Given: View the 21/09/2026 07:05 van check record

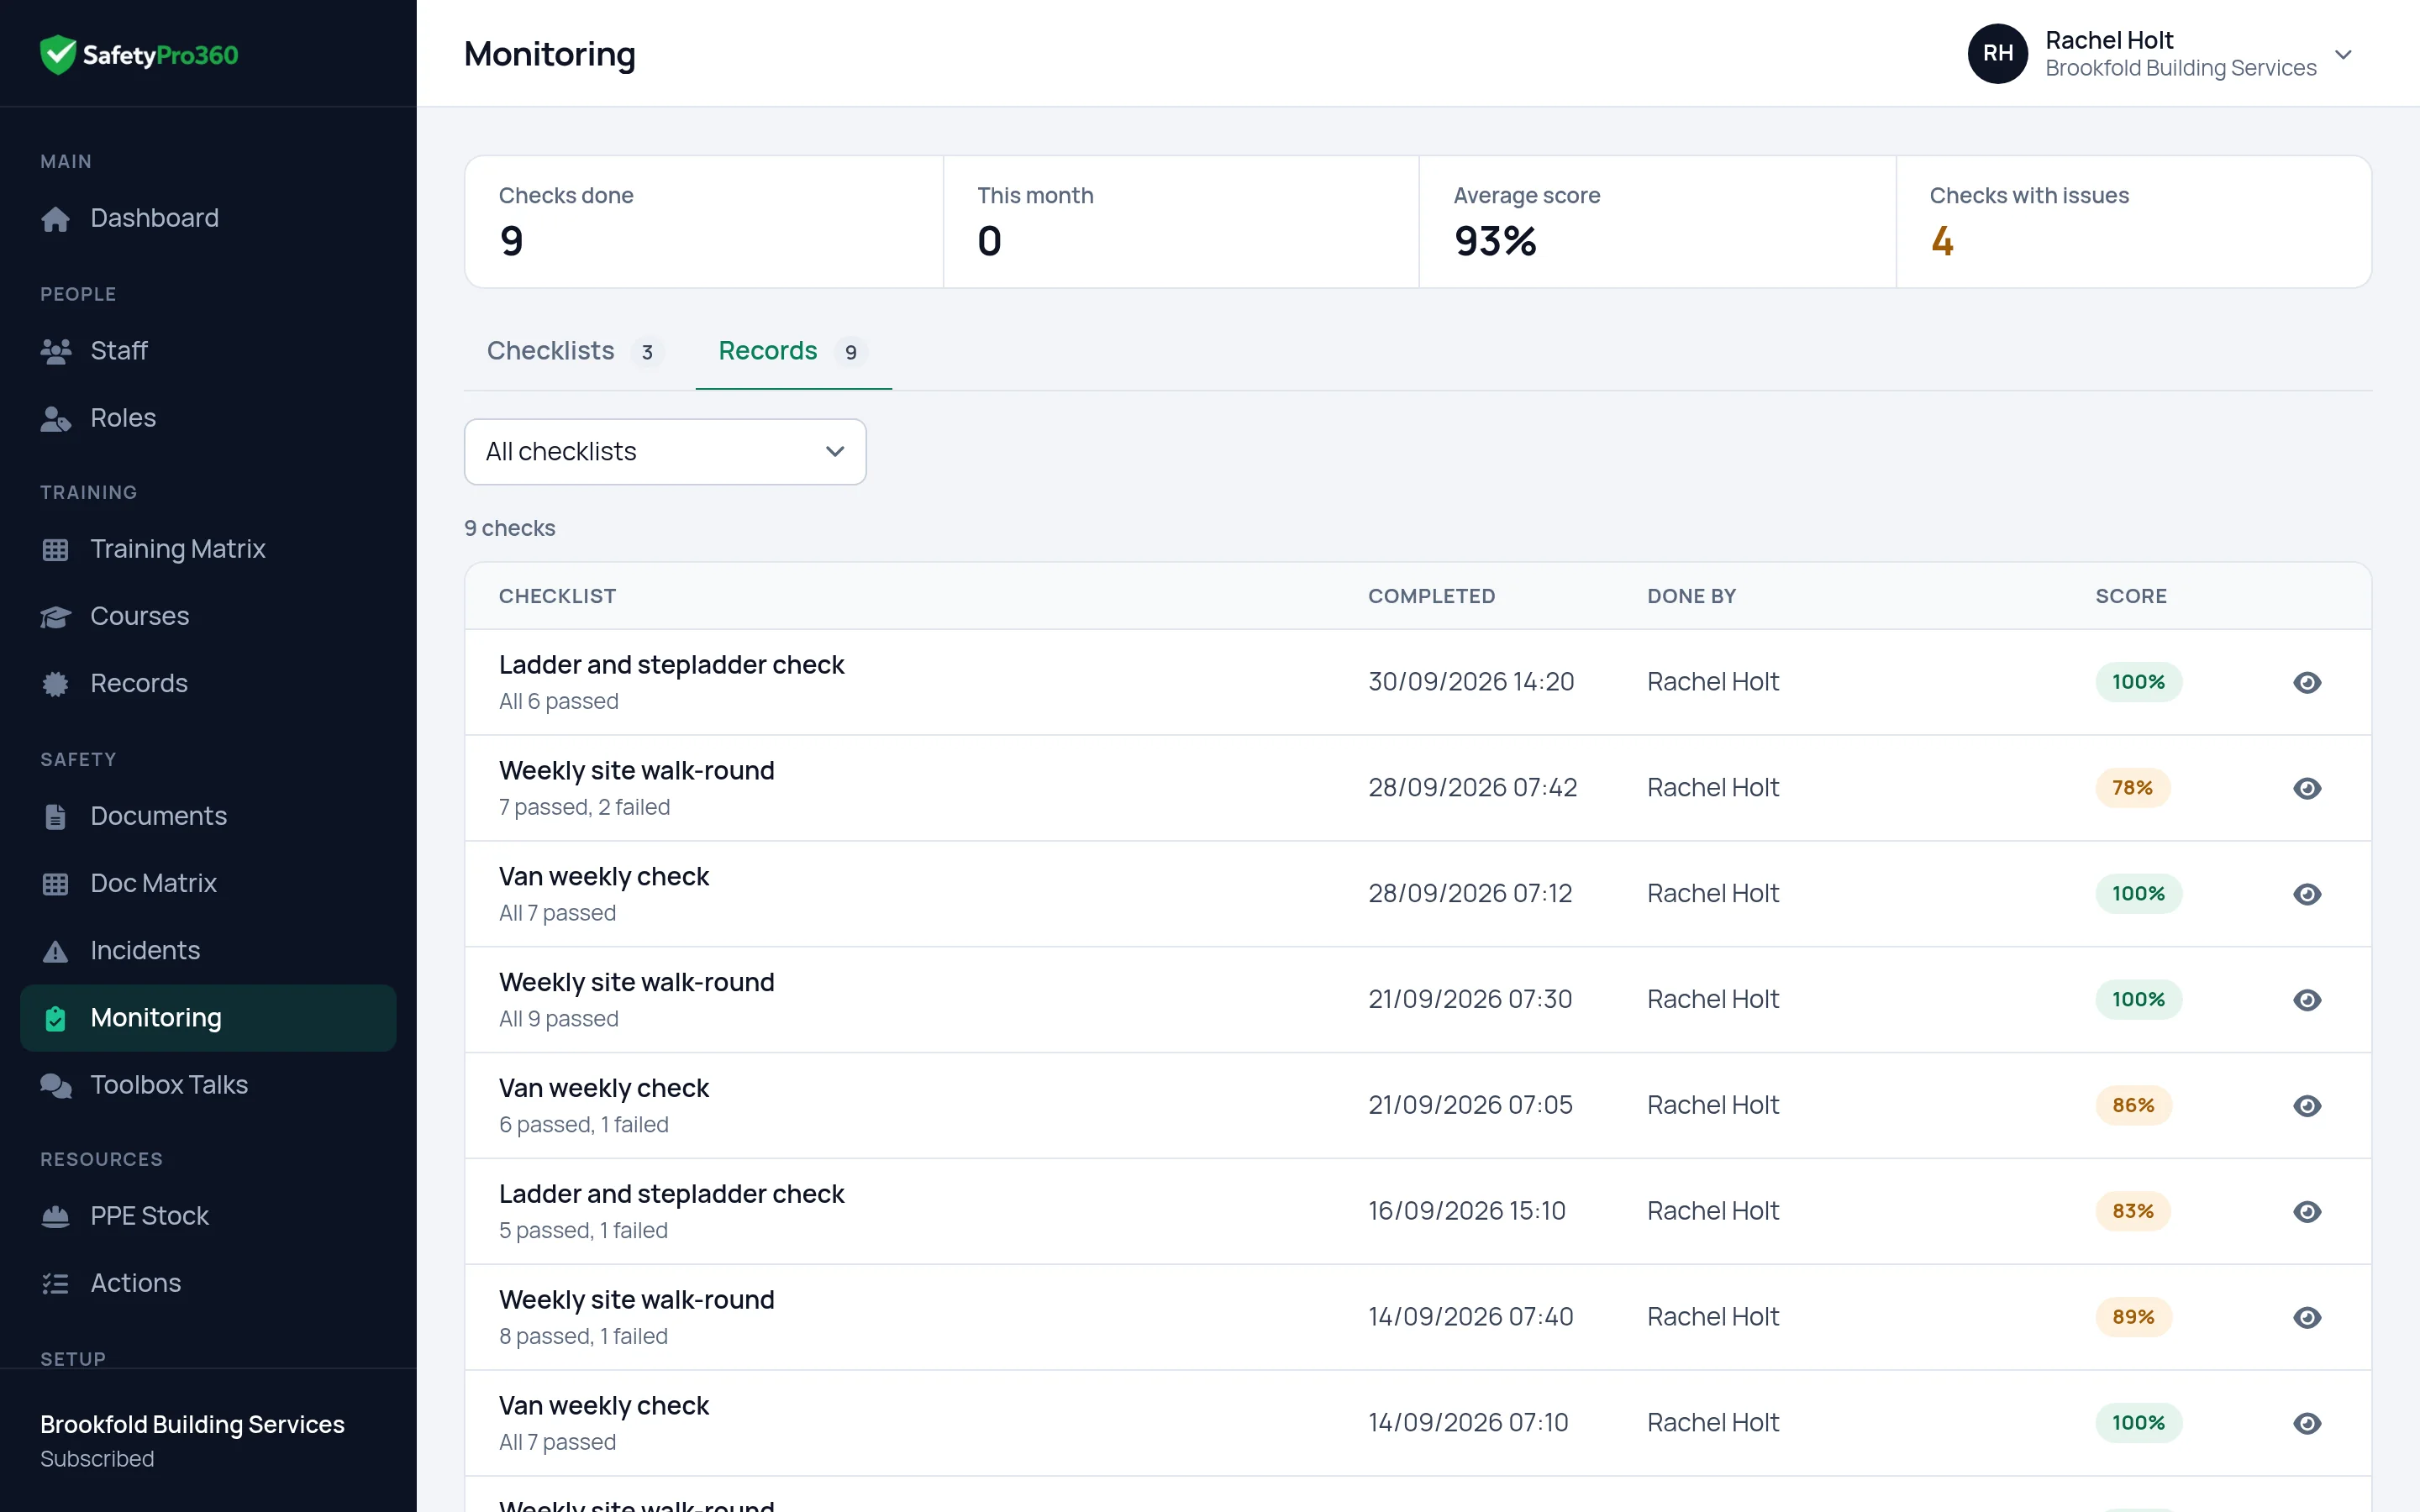Looking at the screenshot, I should (2306, 1106).
